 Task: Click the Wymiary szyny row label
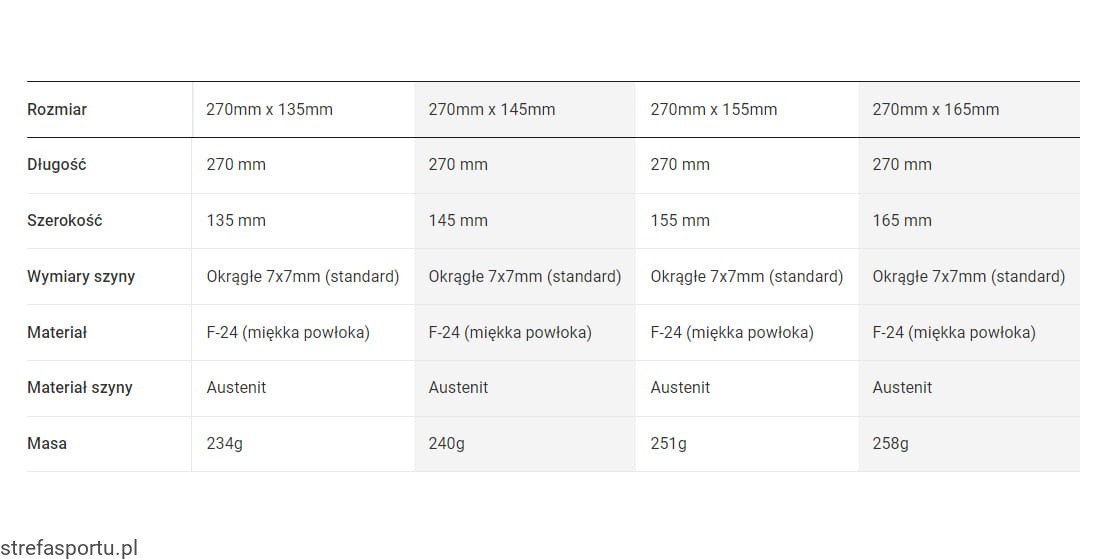click(x=81, y=276)
